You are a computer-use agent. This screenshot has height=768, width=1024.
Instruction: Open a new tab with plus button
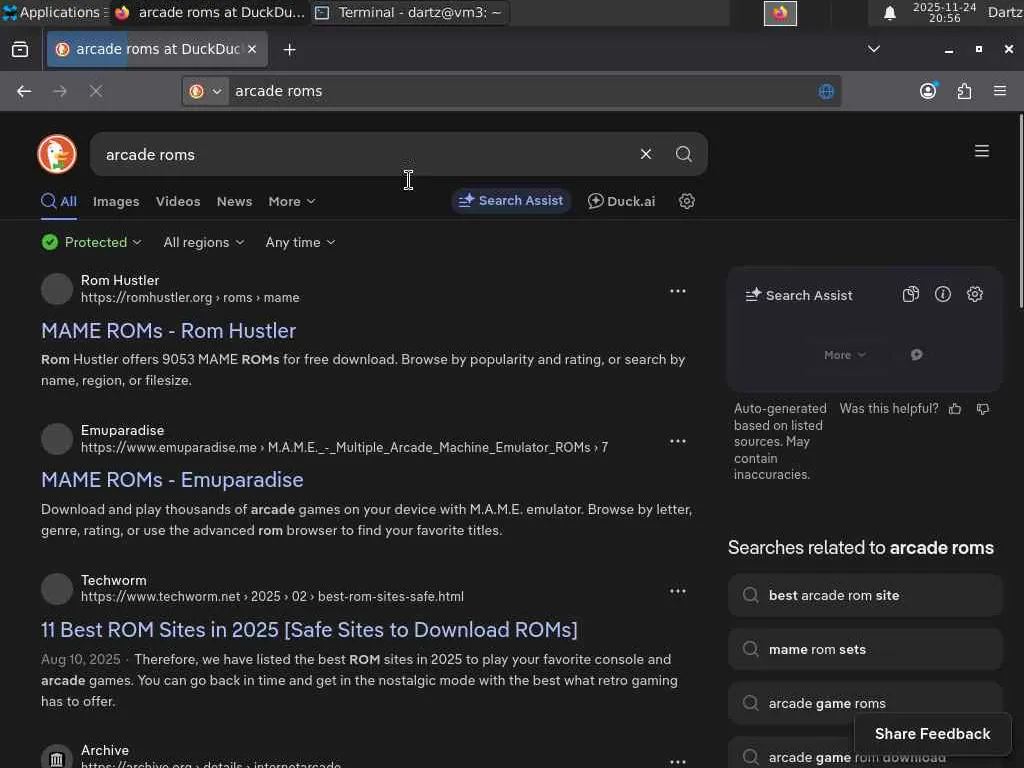click(289, 50)
